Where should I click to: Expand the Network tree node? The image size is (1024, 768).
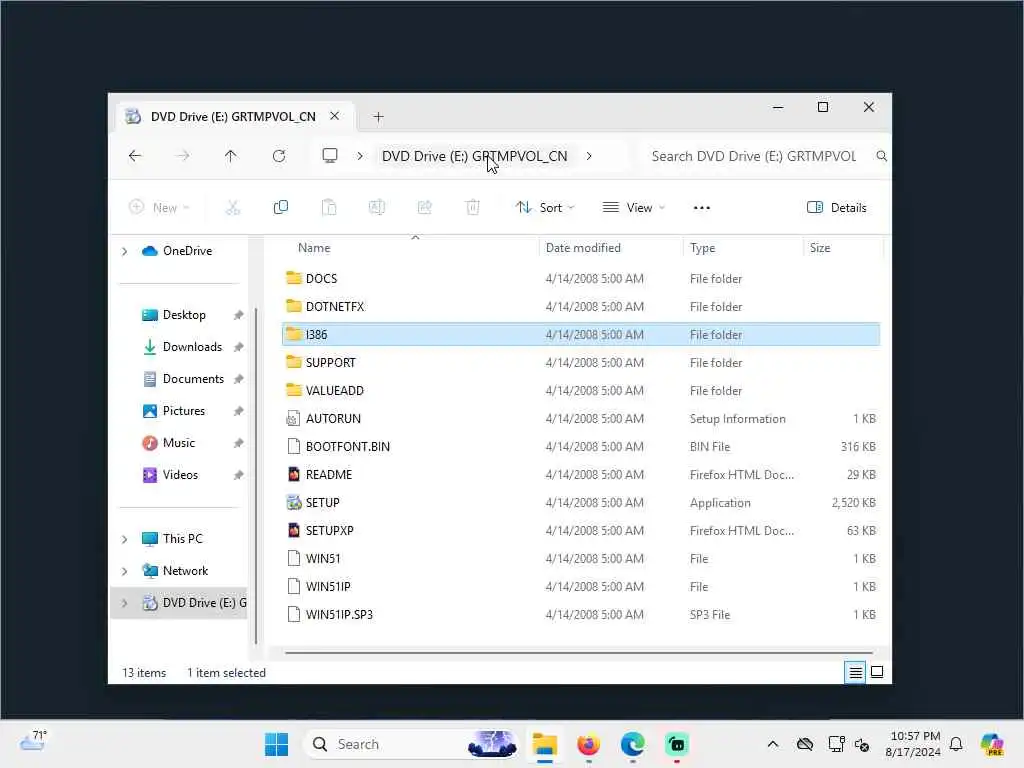(124, 571)
